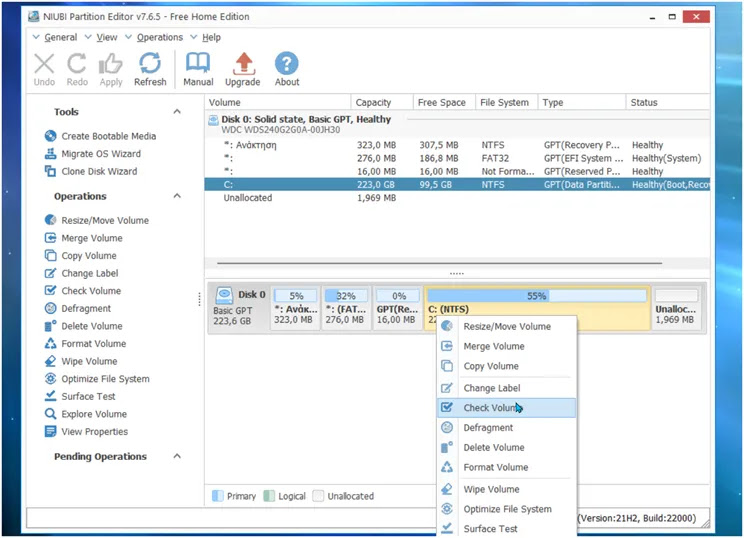Click the Apply thumbs-up icon
Screen dimensions: 744x538
click(x=111, y=64)
